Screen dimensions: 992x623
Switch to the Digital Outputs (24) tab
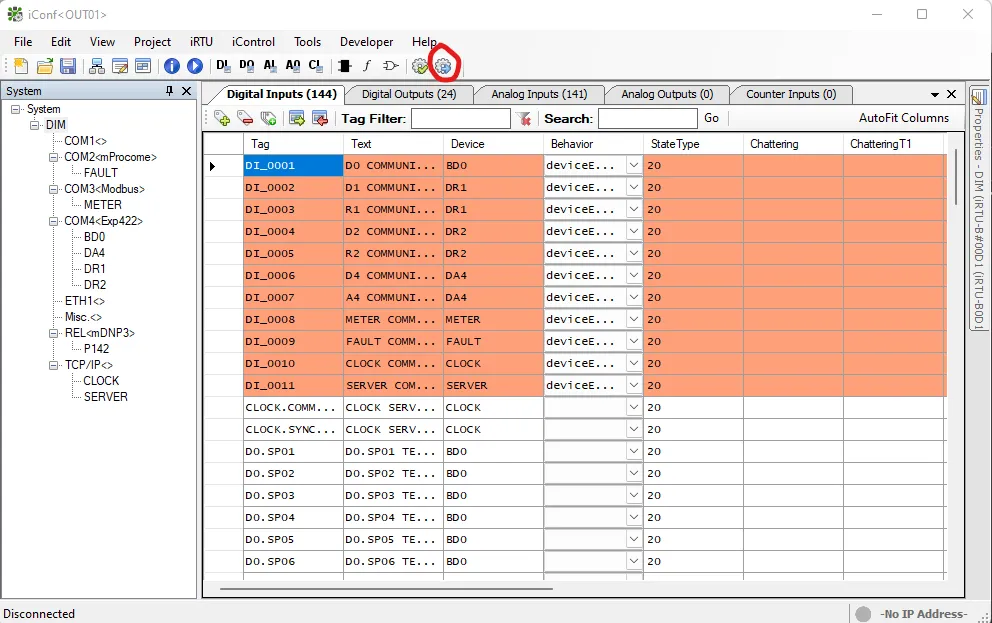409,94
